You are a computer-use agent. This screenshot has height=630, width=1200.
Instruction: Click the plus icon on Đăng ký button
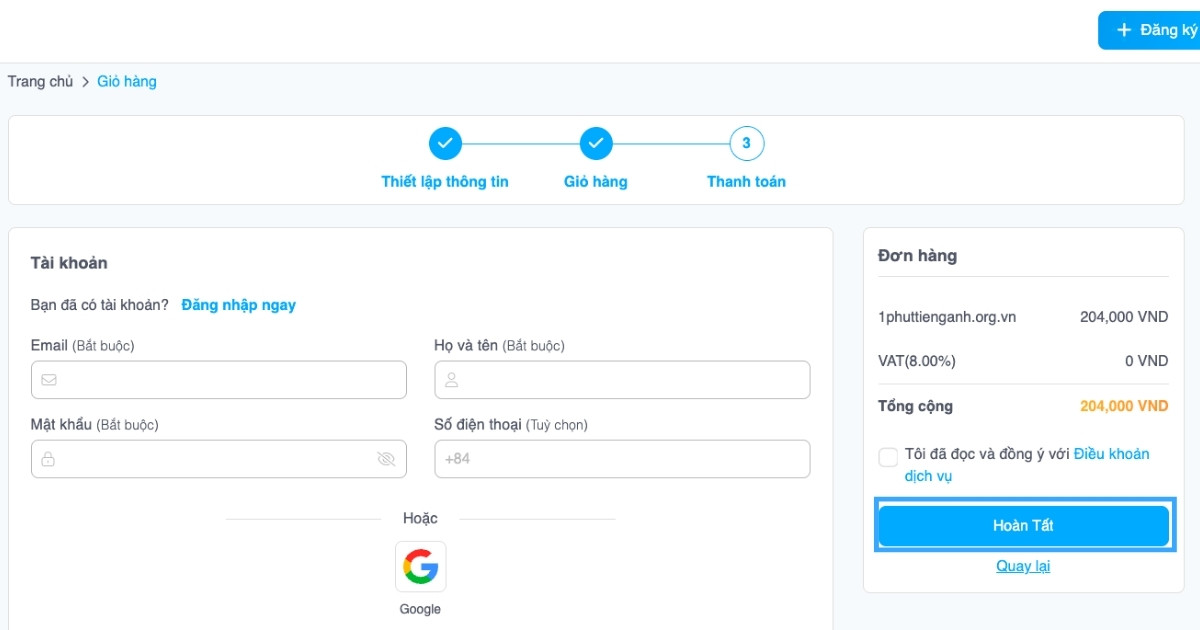pos(1123,30)
